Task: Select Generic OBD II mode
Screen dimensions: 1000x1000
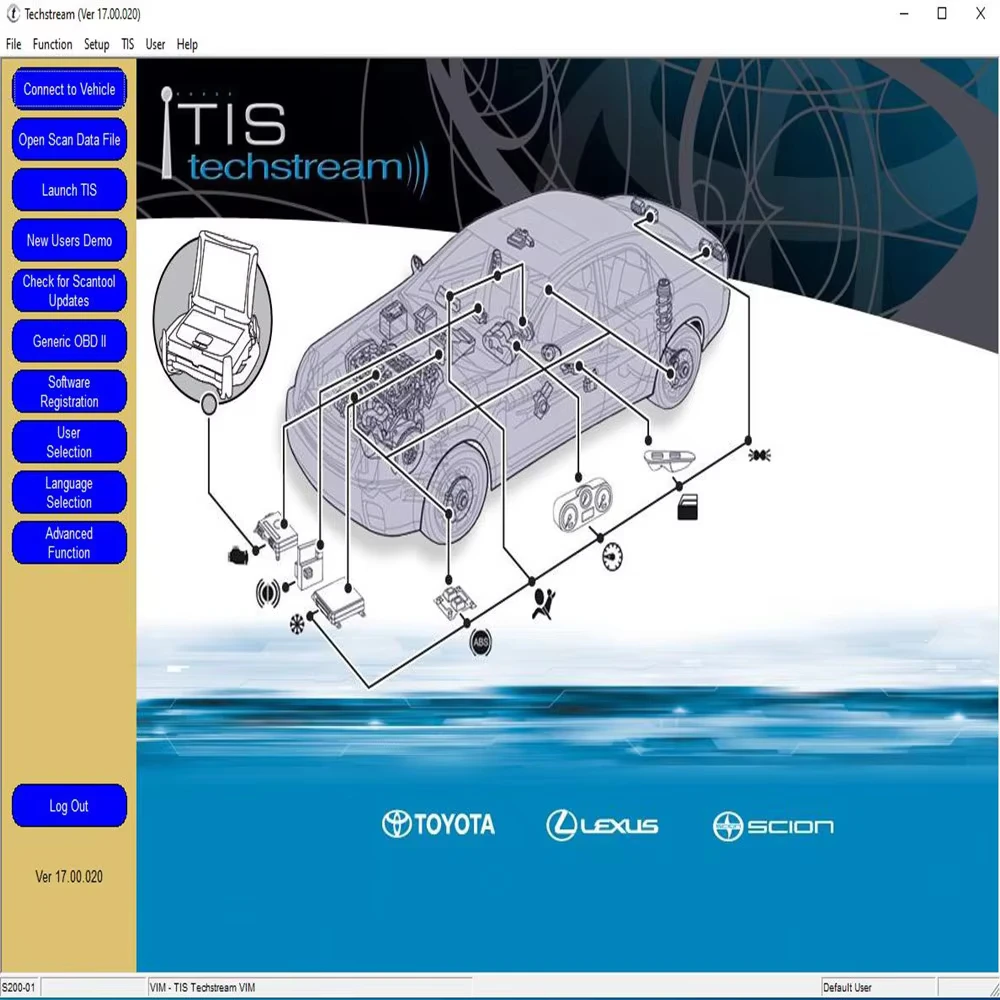Action: point(69,341)
